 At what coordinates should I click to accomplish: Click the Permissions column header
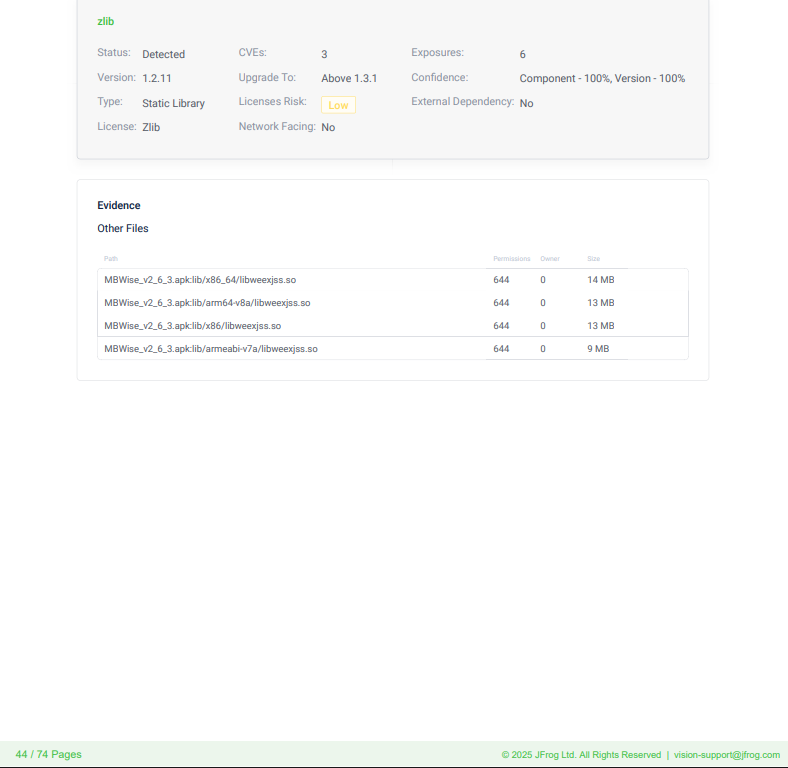(511, 259)
